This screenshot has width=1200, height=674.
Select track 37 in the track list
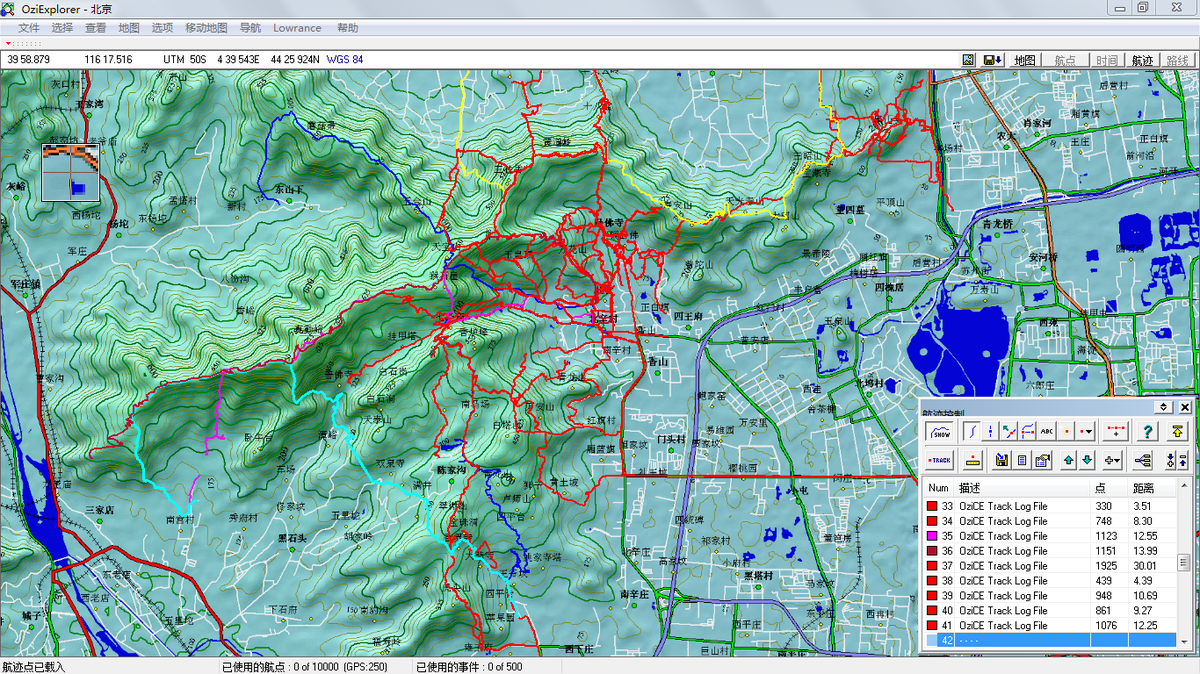pos(1003,566)
